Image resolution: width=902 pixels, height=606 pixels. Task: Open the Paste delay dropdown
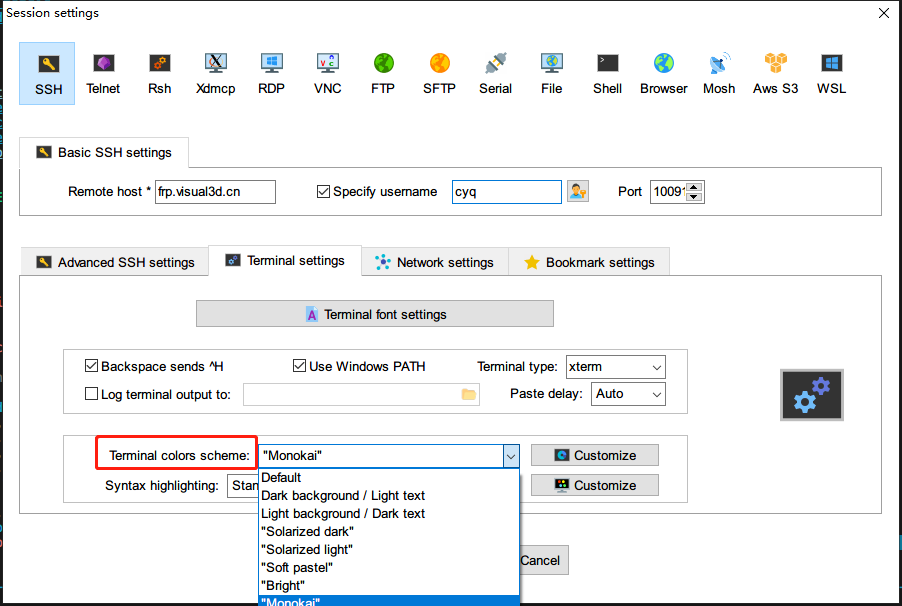(655, 394)
